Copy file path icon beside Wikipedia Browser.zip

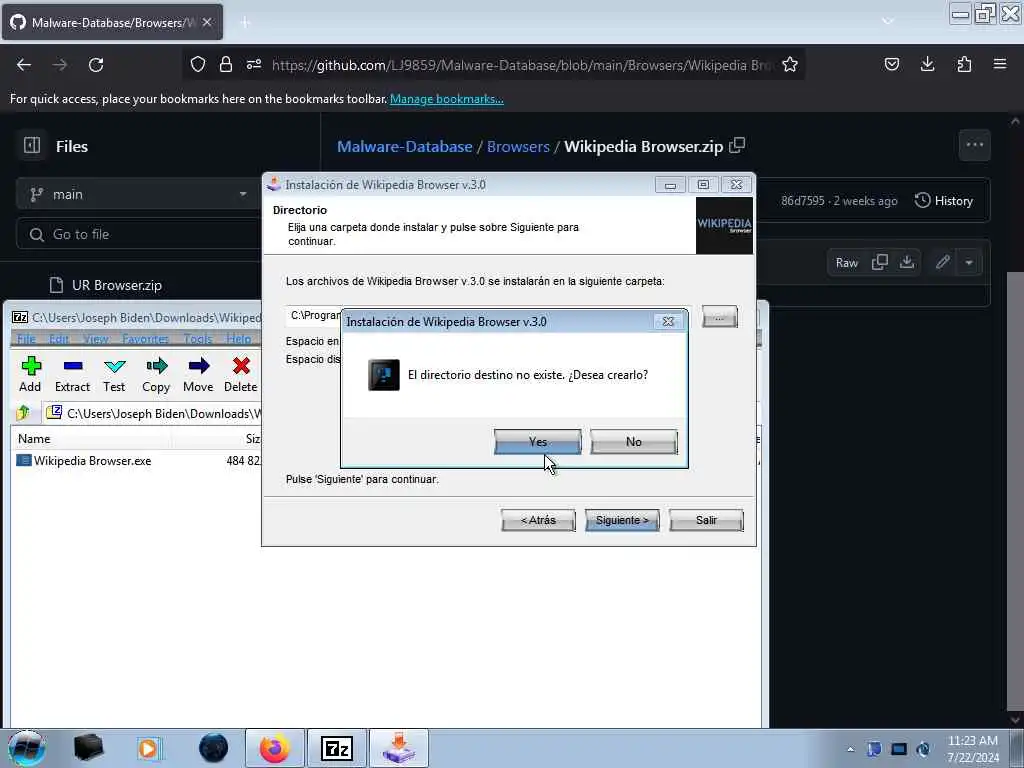pos(737,146)
